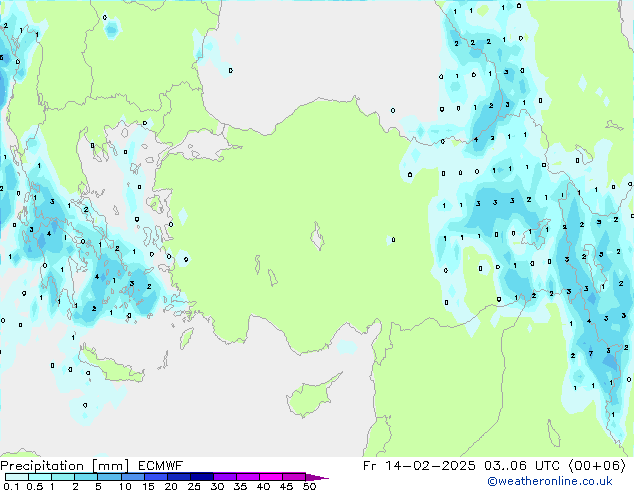
Task: Click the '50' legend scale label
Action: pos(309,486)
